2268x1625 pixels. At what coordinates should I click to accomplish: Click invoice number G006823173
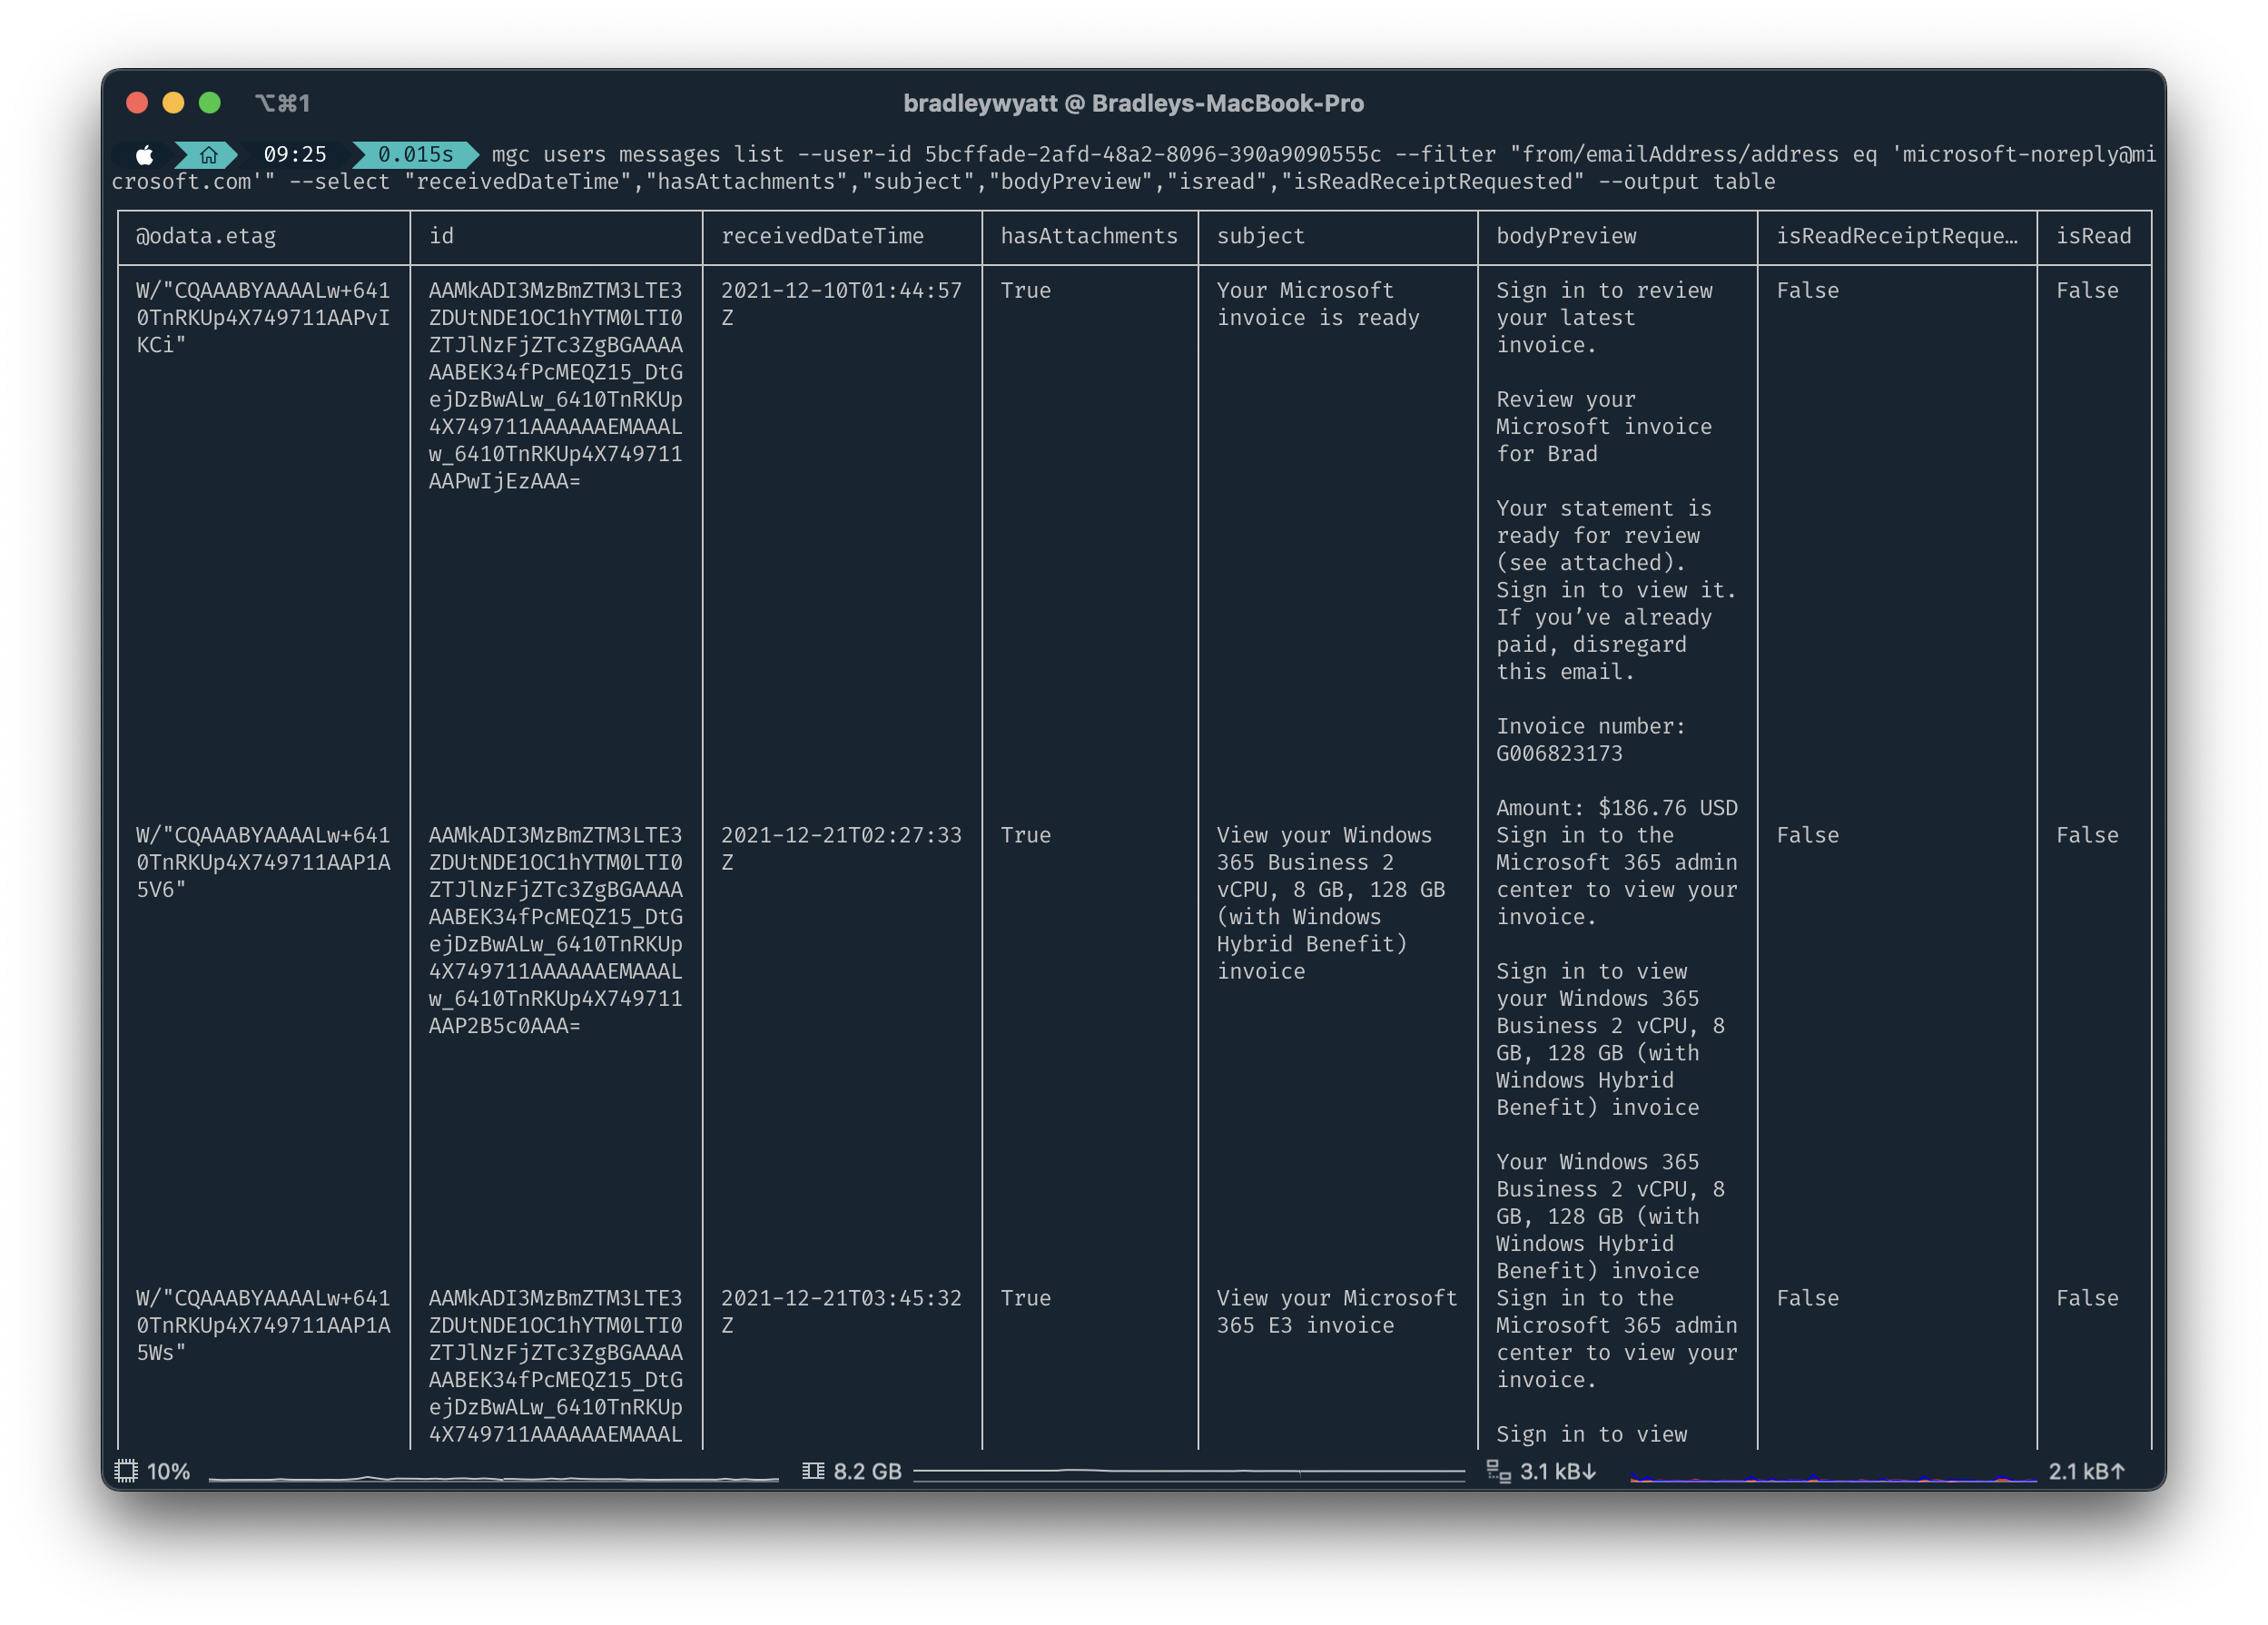(1559, 754)
